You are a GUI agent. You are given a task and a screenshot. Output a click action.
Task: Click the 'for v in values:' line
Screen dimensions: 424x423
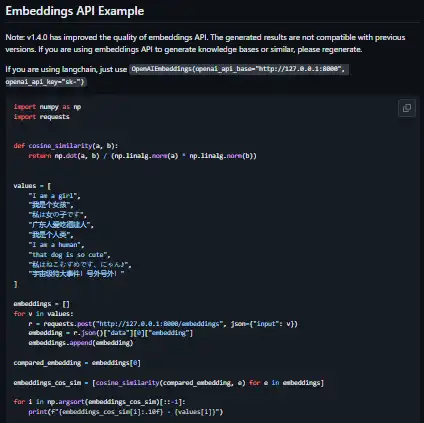pyautogui.click(x=43, y=314)
